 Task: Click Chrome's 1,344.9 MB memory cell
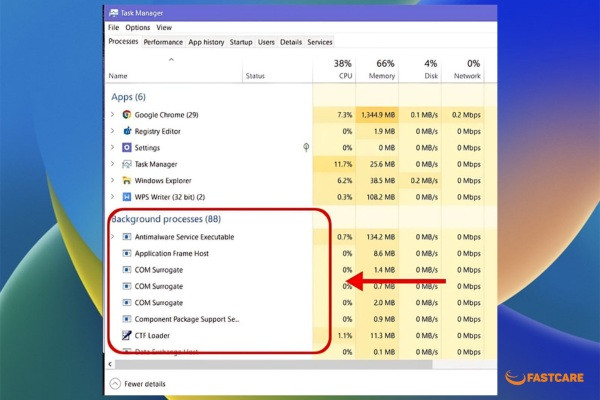pyautogui.click(x=377, y=114)
